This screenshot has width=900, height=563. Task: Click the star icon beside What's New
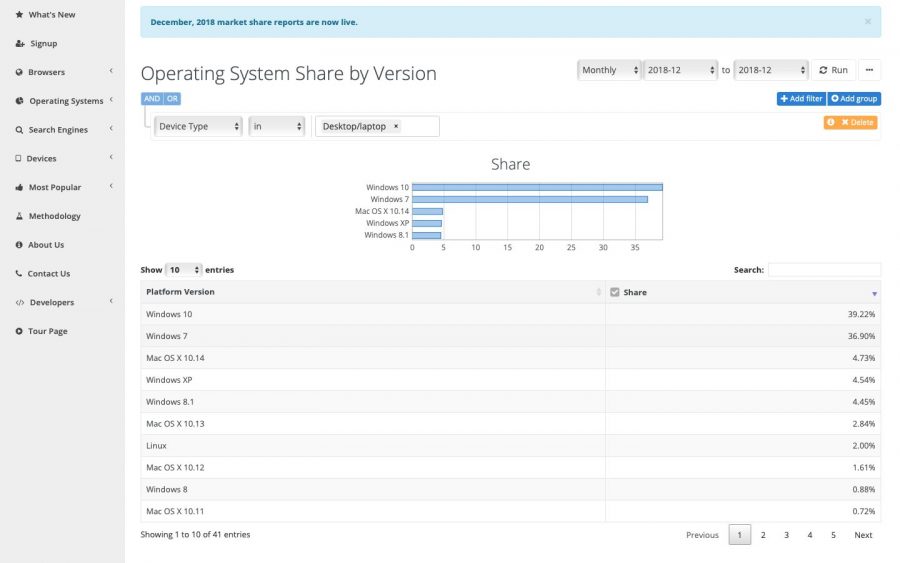pos(19,14)
